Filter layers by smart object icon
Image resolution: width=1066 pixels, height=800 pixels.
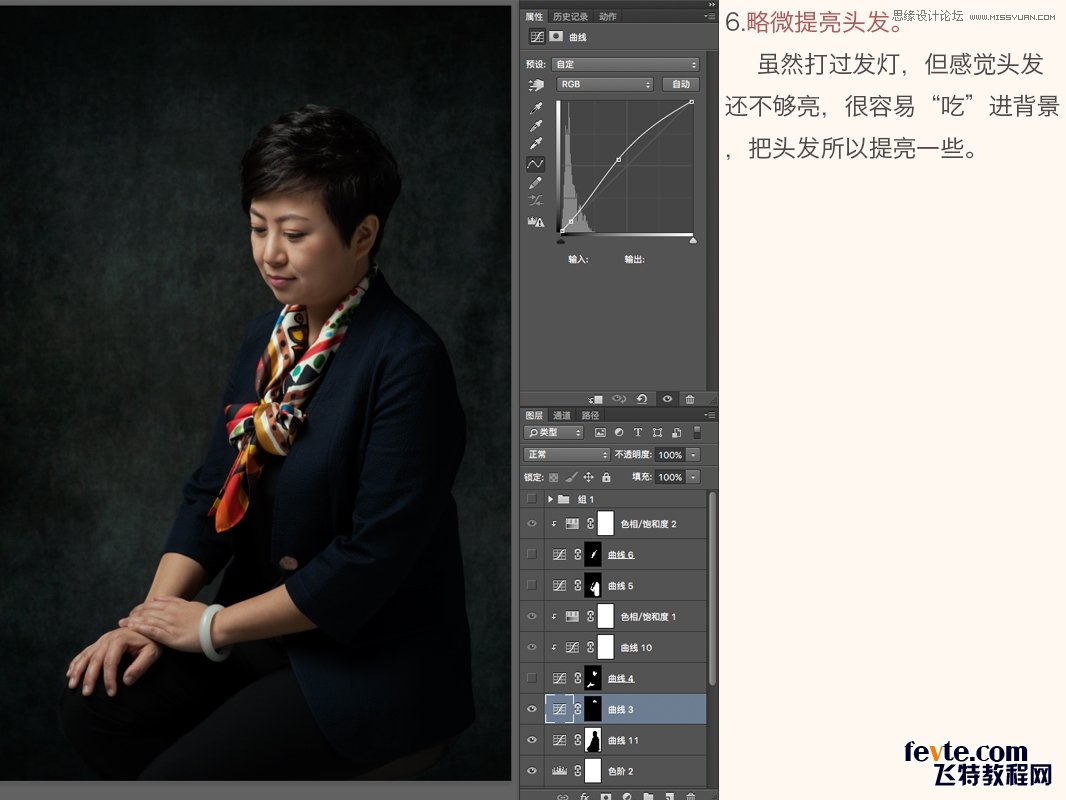click(x=676, y=432)
